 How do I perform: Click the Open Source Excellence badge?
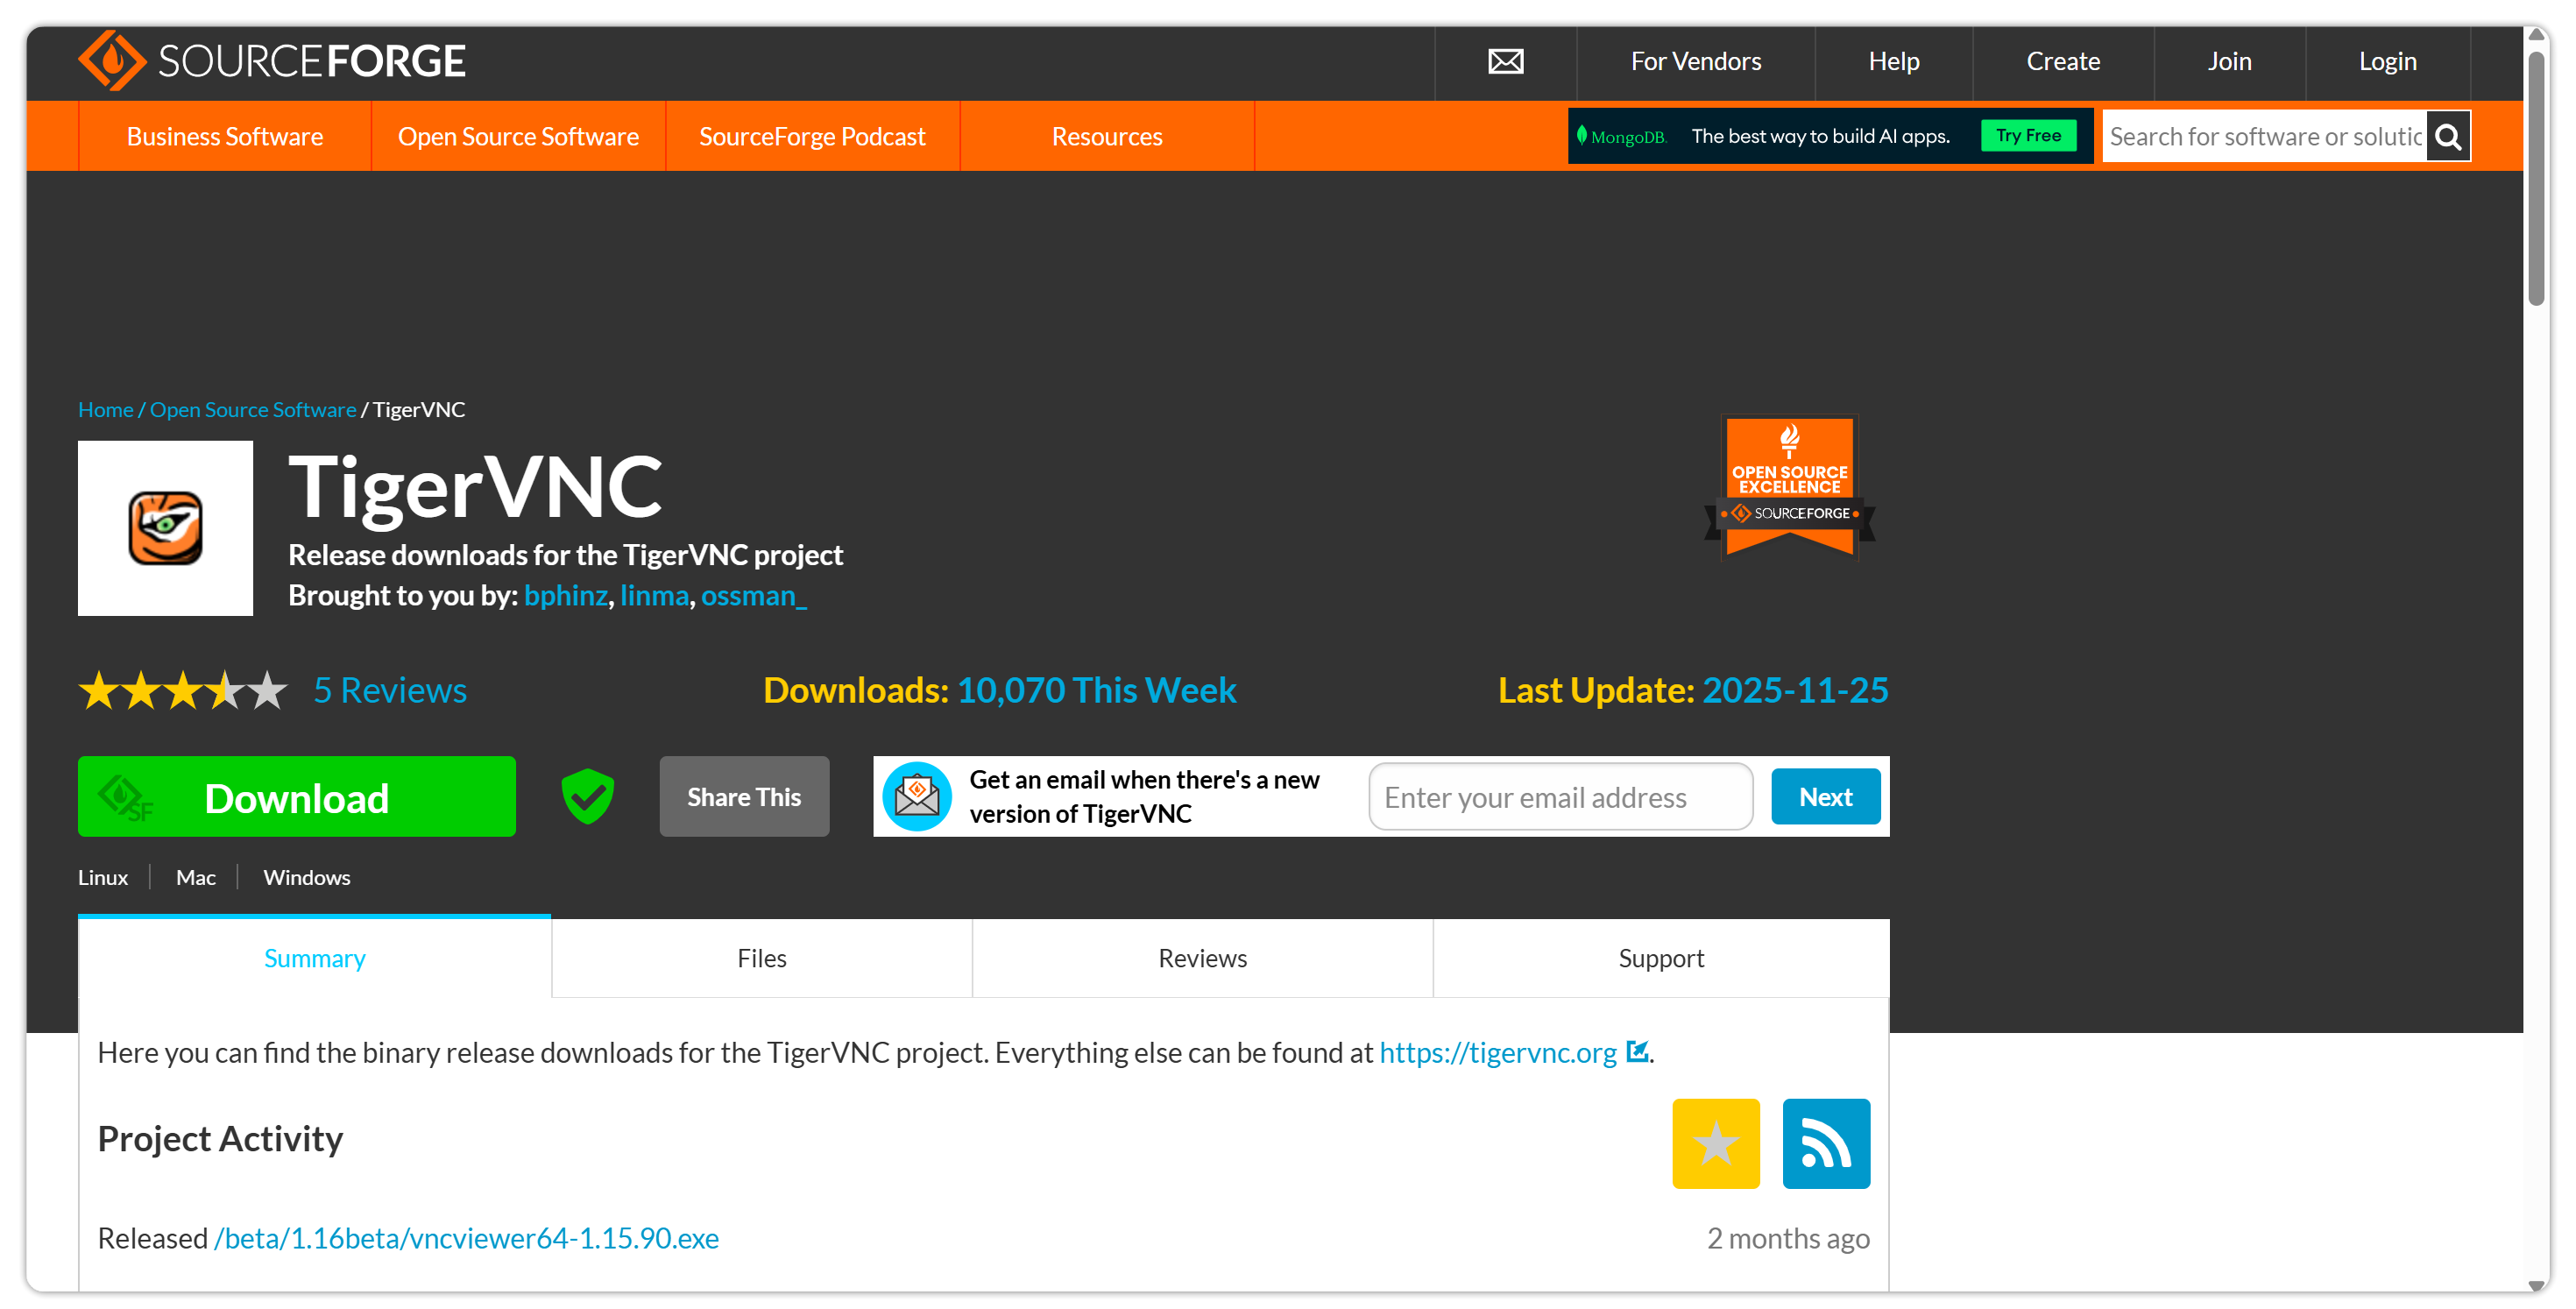click(x=1789, y=487)
